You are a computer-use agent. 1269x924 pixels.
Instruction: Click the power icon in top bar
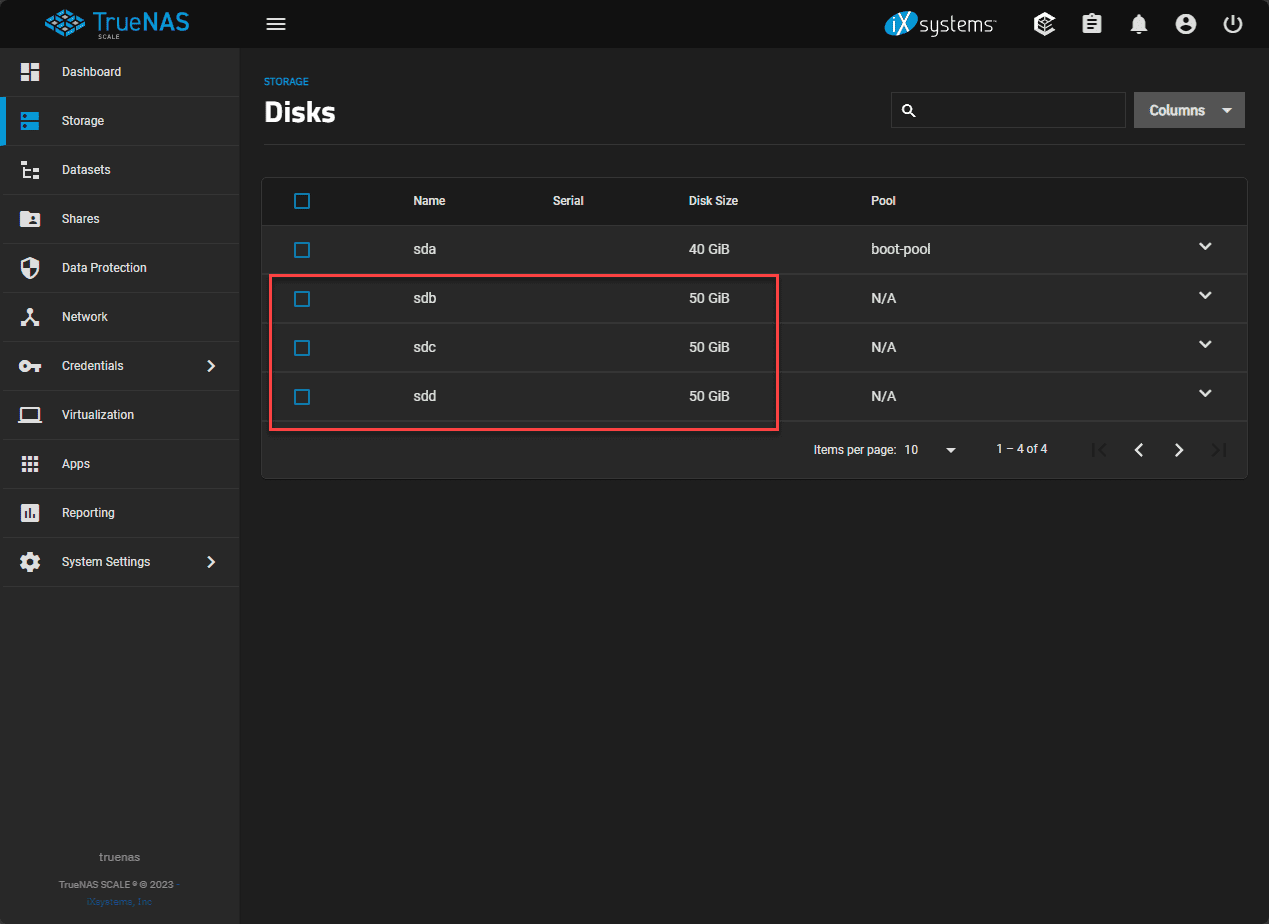(1233, 24)
